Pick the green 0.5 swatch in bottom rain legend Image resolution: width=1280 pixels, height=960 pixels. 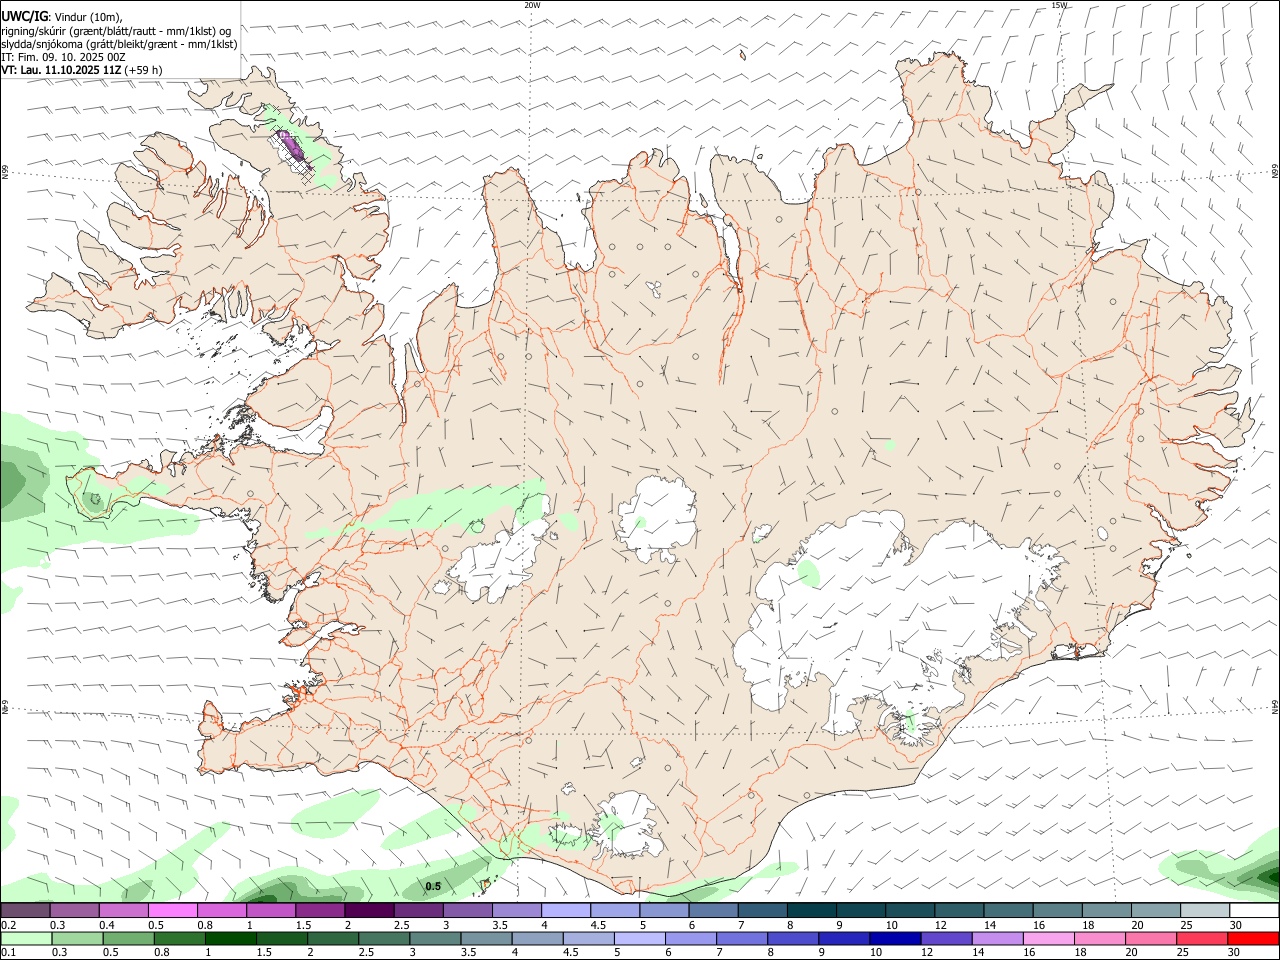[129, 938]
